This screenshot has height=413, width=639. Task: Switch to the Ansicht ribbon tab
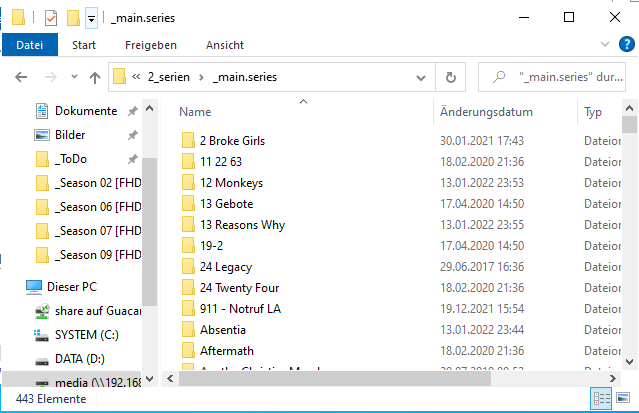tap(225, 45)
